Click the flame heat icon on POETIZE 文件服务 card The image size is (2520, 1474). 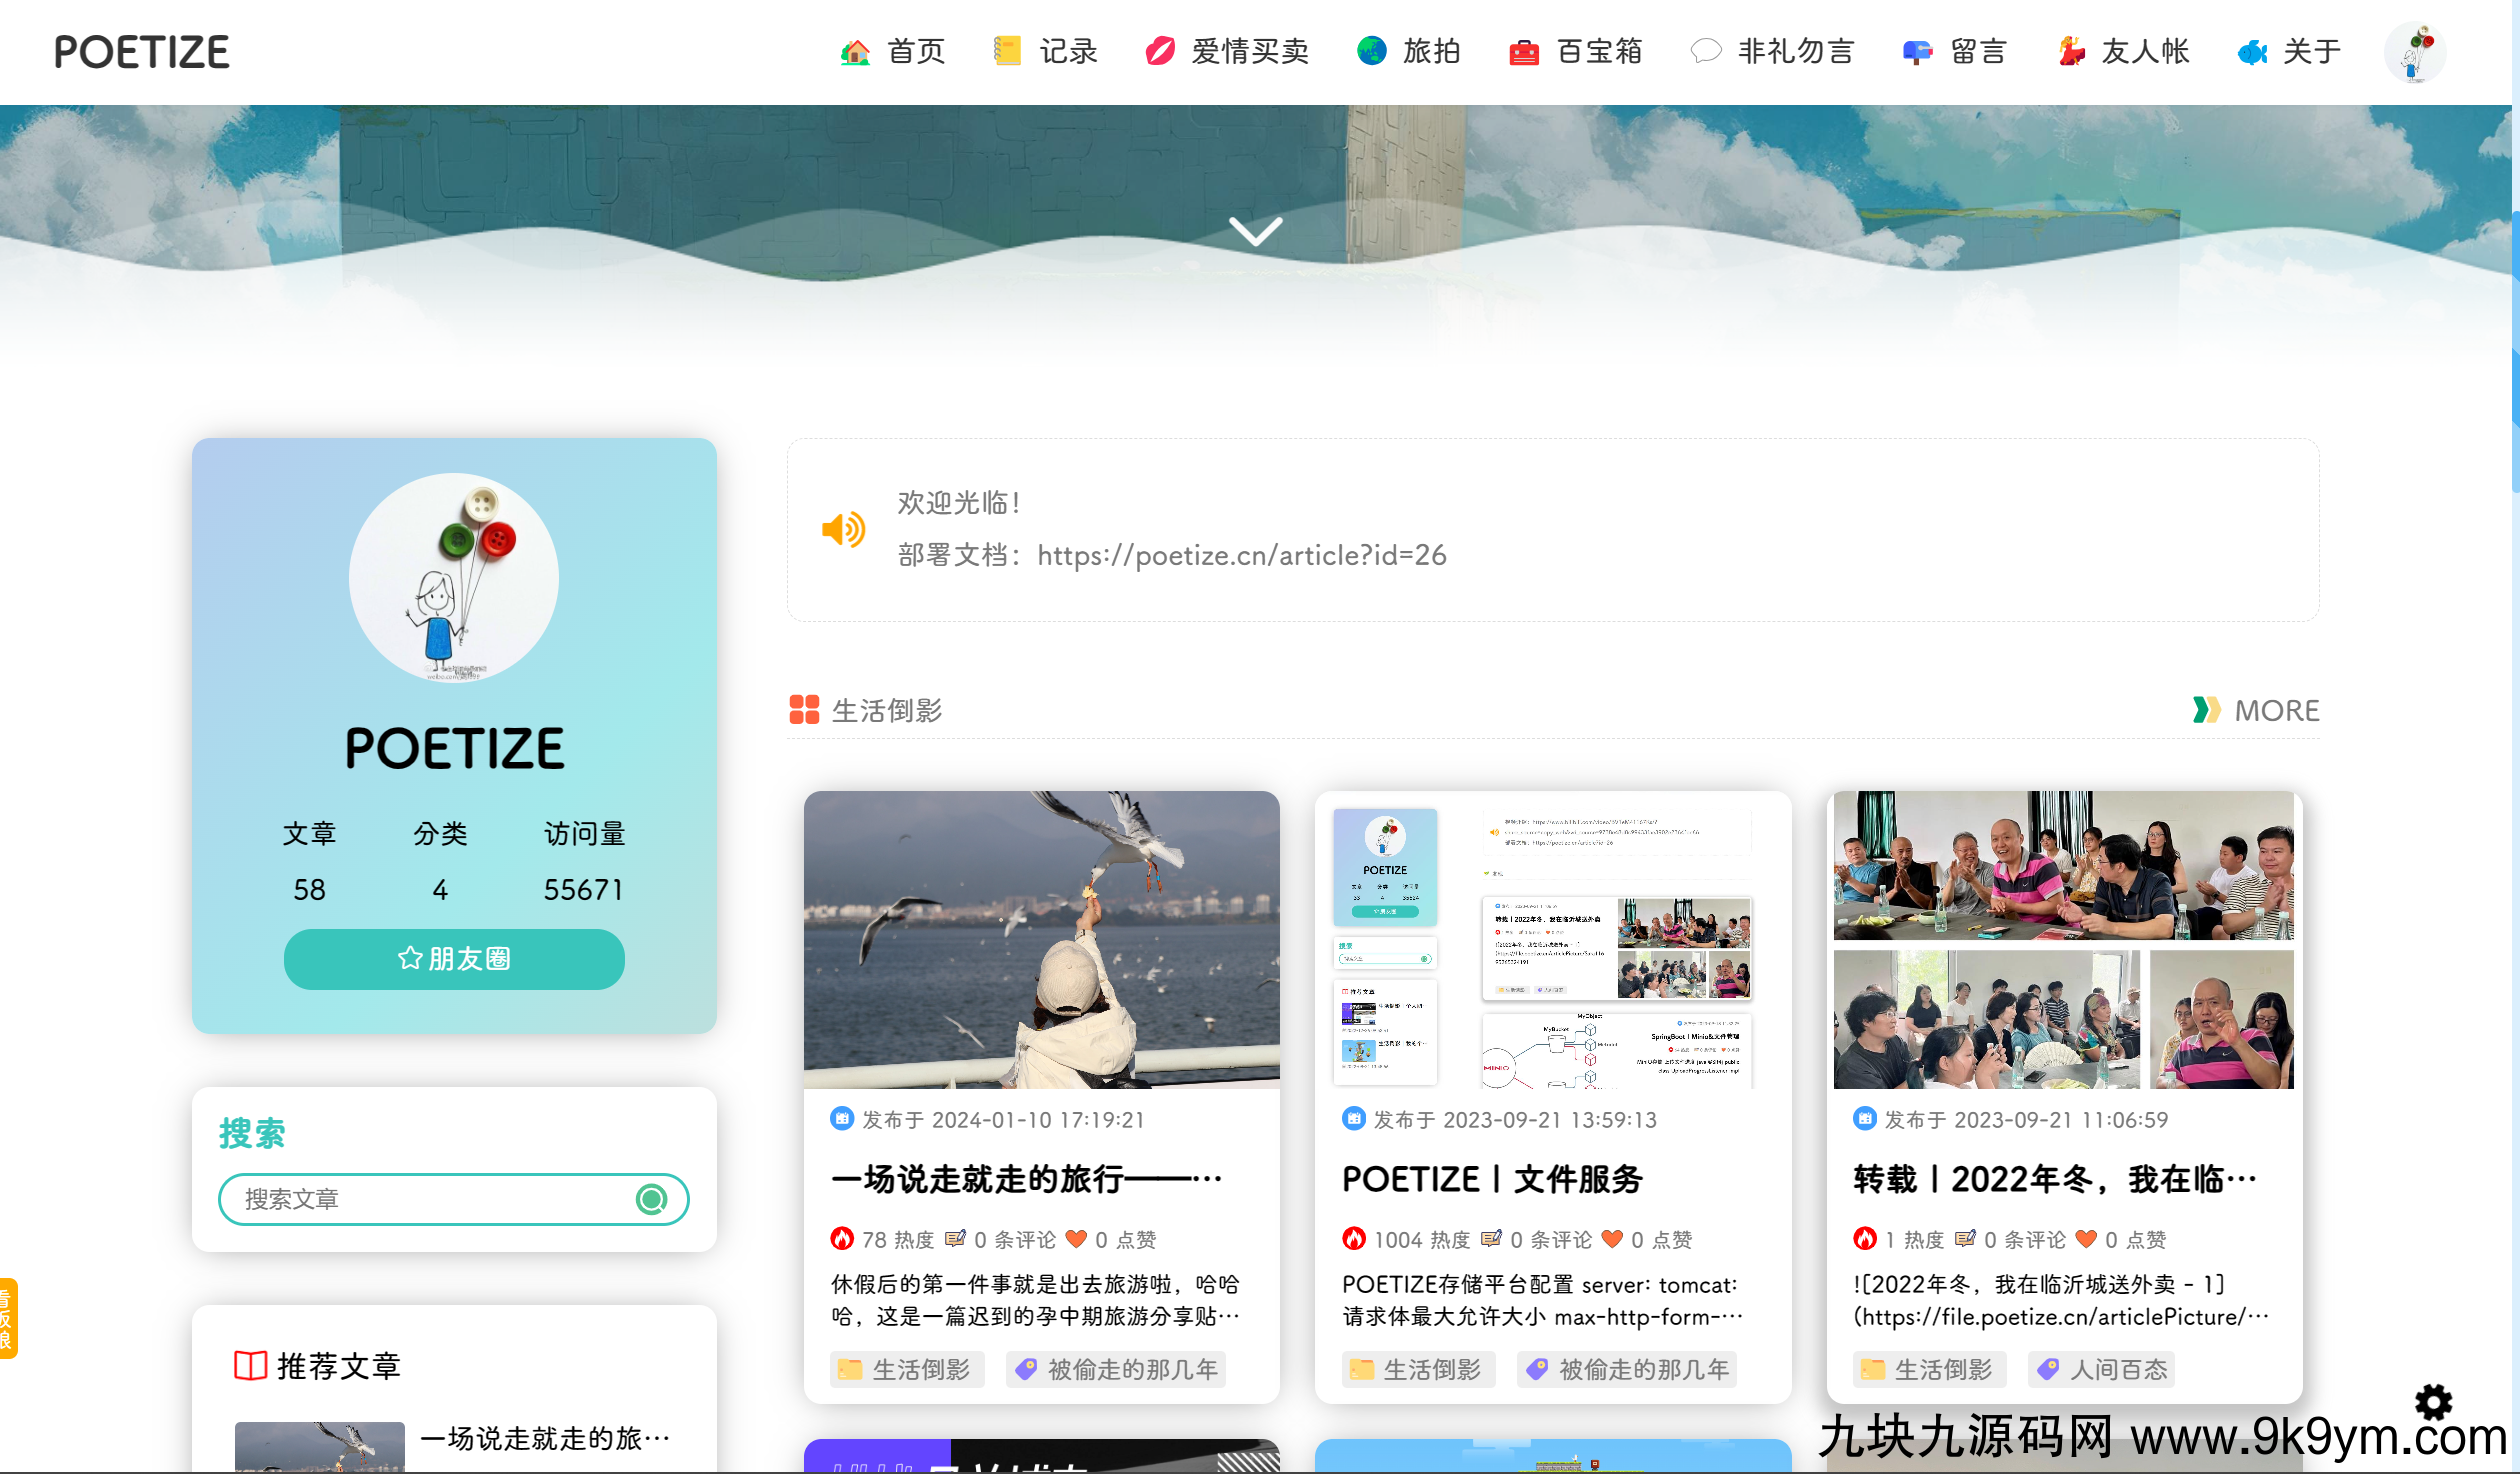pyautogui.click(x=1353, y=1239)
